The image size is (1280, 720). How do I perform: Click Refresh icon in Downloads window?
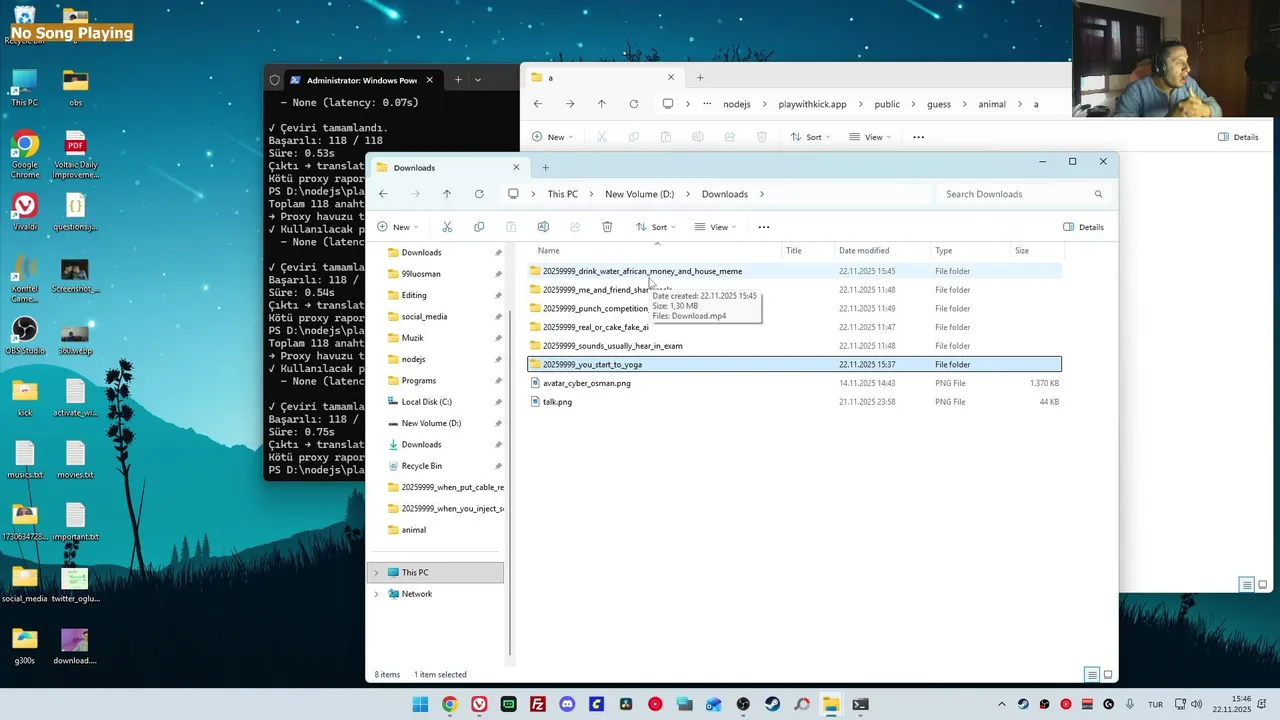[x=479, y=194]
